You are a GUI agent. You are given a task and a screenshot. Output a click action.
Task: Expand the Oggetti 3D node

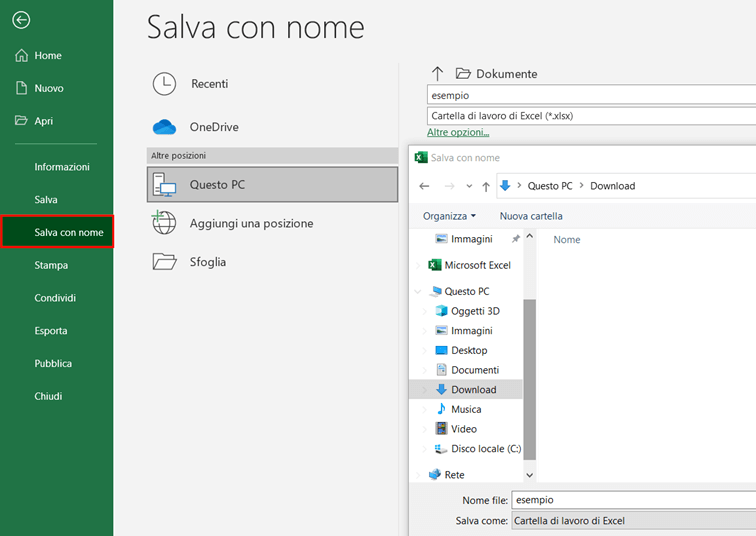(x=425, y=311)
